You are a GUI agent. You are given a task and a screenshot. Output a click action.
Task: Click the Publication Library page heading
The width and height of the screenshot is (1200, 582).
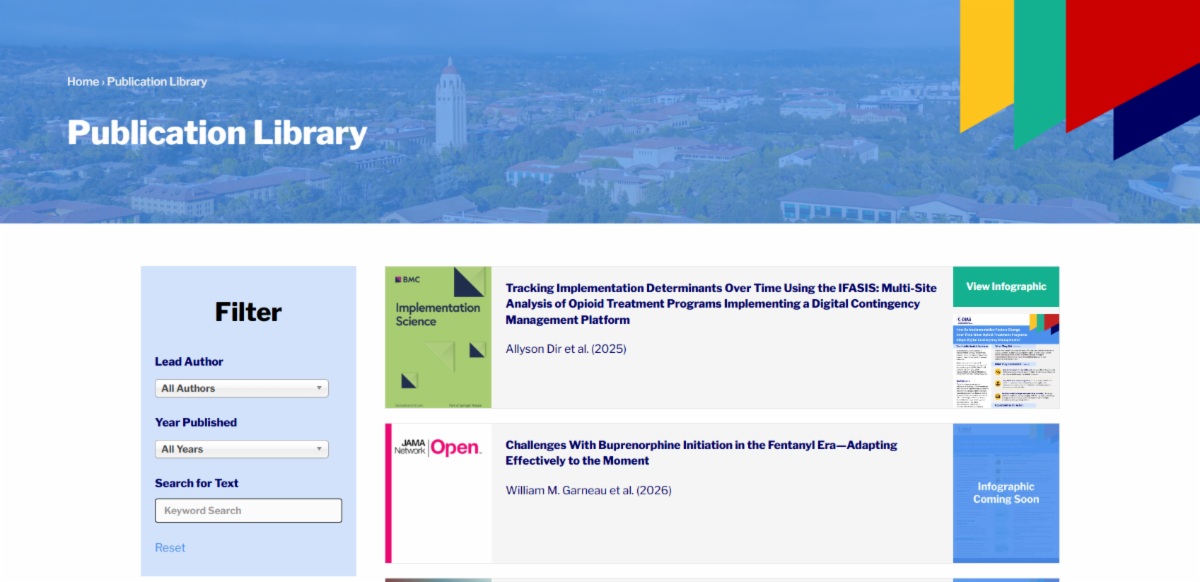[217, 133]
